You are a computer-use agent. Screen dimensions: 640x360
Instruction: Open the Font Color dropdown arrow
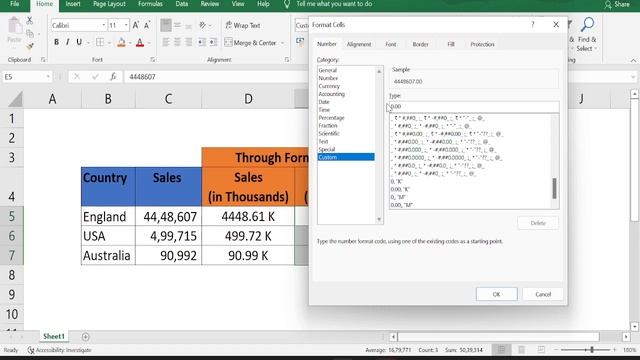(x=149, y=43)
